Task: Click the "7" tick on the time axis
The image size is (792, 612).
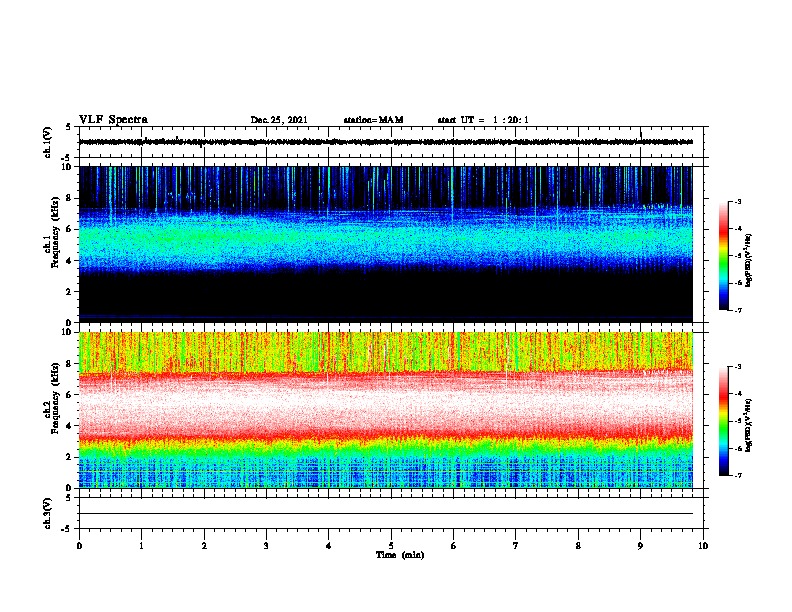Action: click(x=516, y=546)
